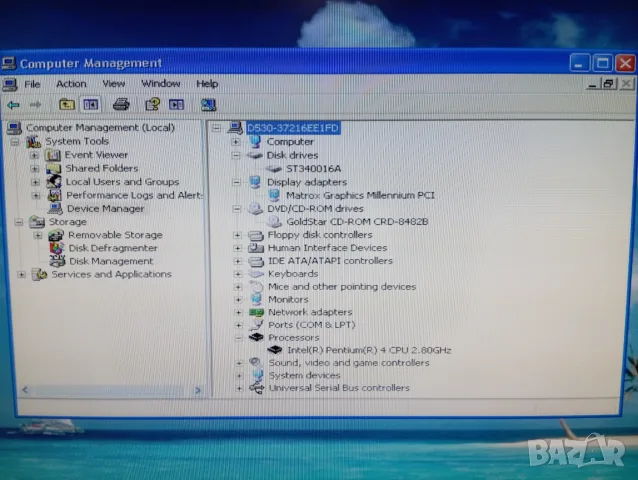Open Disk Management via its icon

click(x=57, y=261)
